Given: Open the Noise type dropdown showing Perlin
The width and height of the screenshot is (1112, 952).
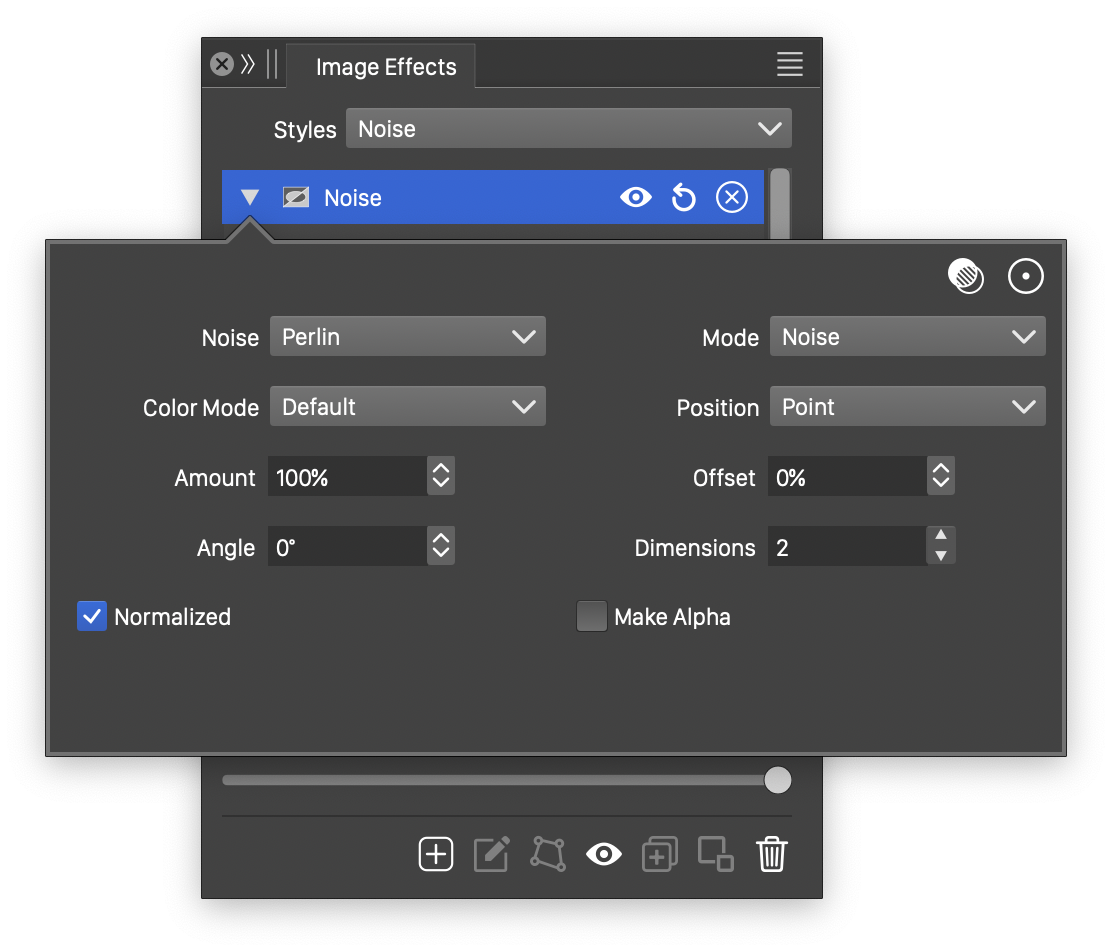Looking at the screenshot, I should [x=407, y=337].
